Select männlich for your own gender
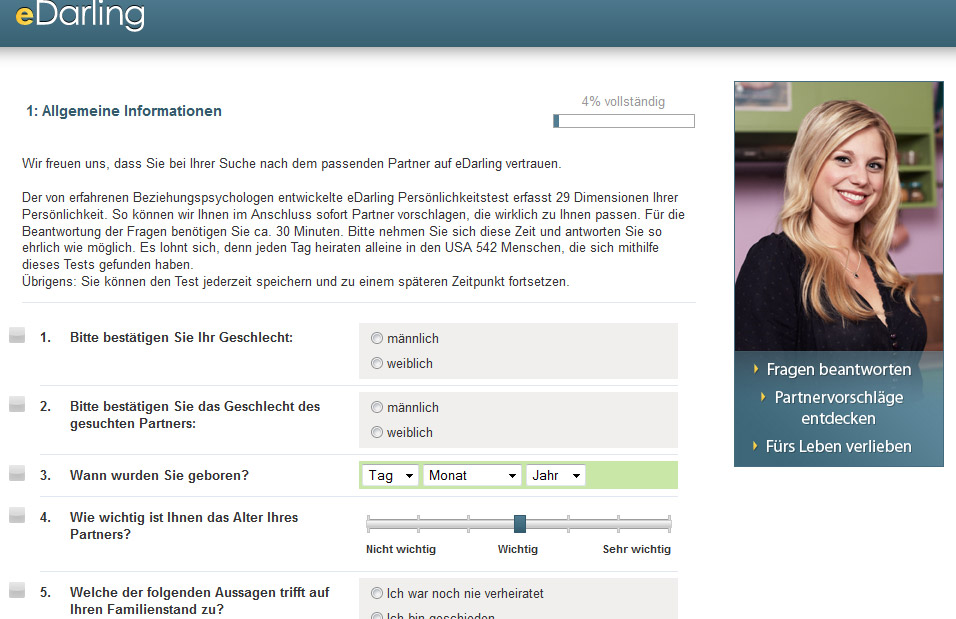Image resolution: width=956 pixels, height=619 pixels. click(377, 338)
